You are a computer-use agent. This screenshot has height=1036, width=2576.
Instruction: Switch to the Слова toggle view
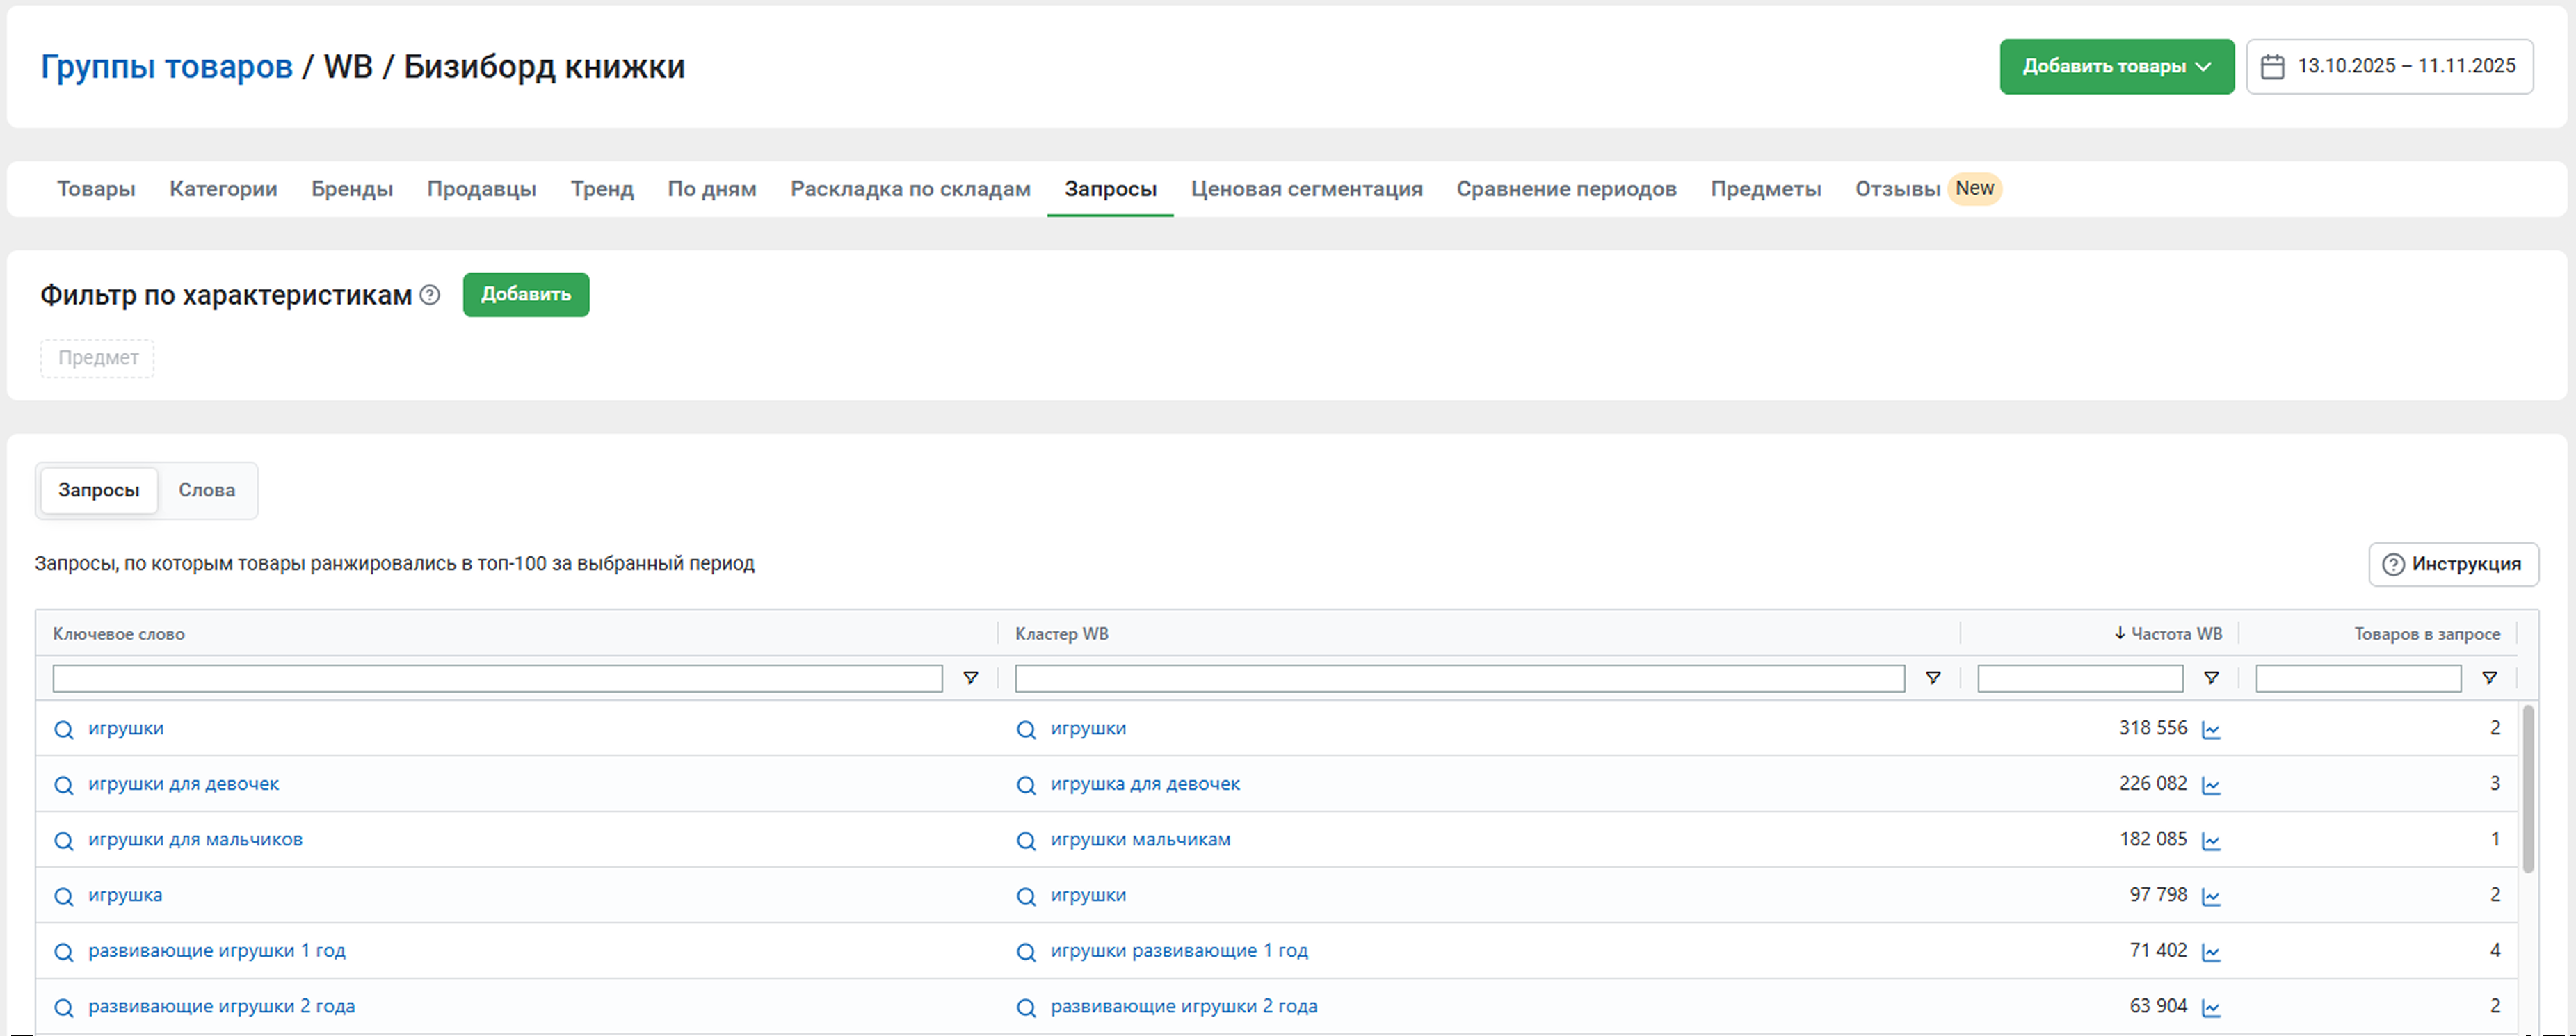(207, 490)
